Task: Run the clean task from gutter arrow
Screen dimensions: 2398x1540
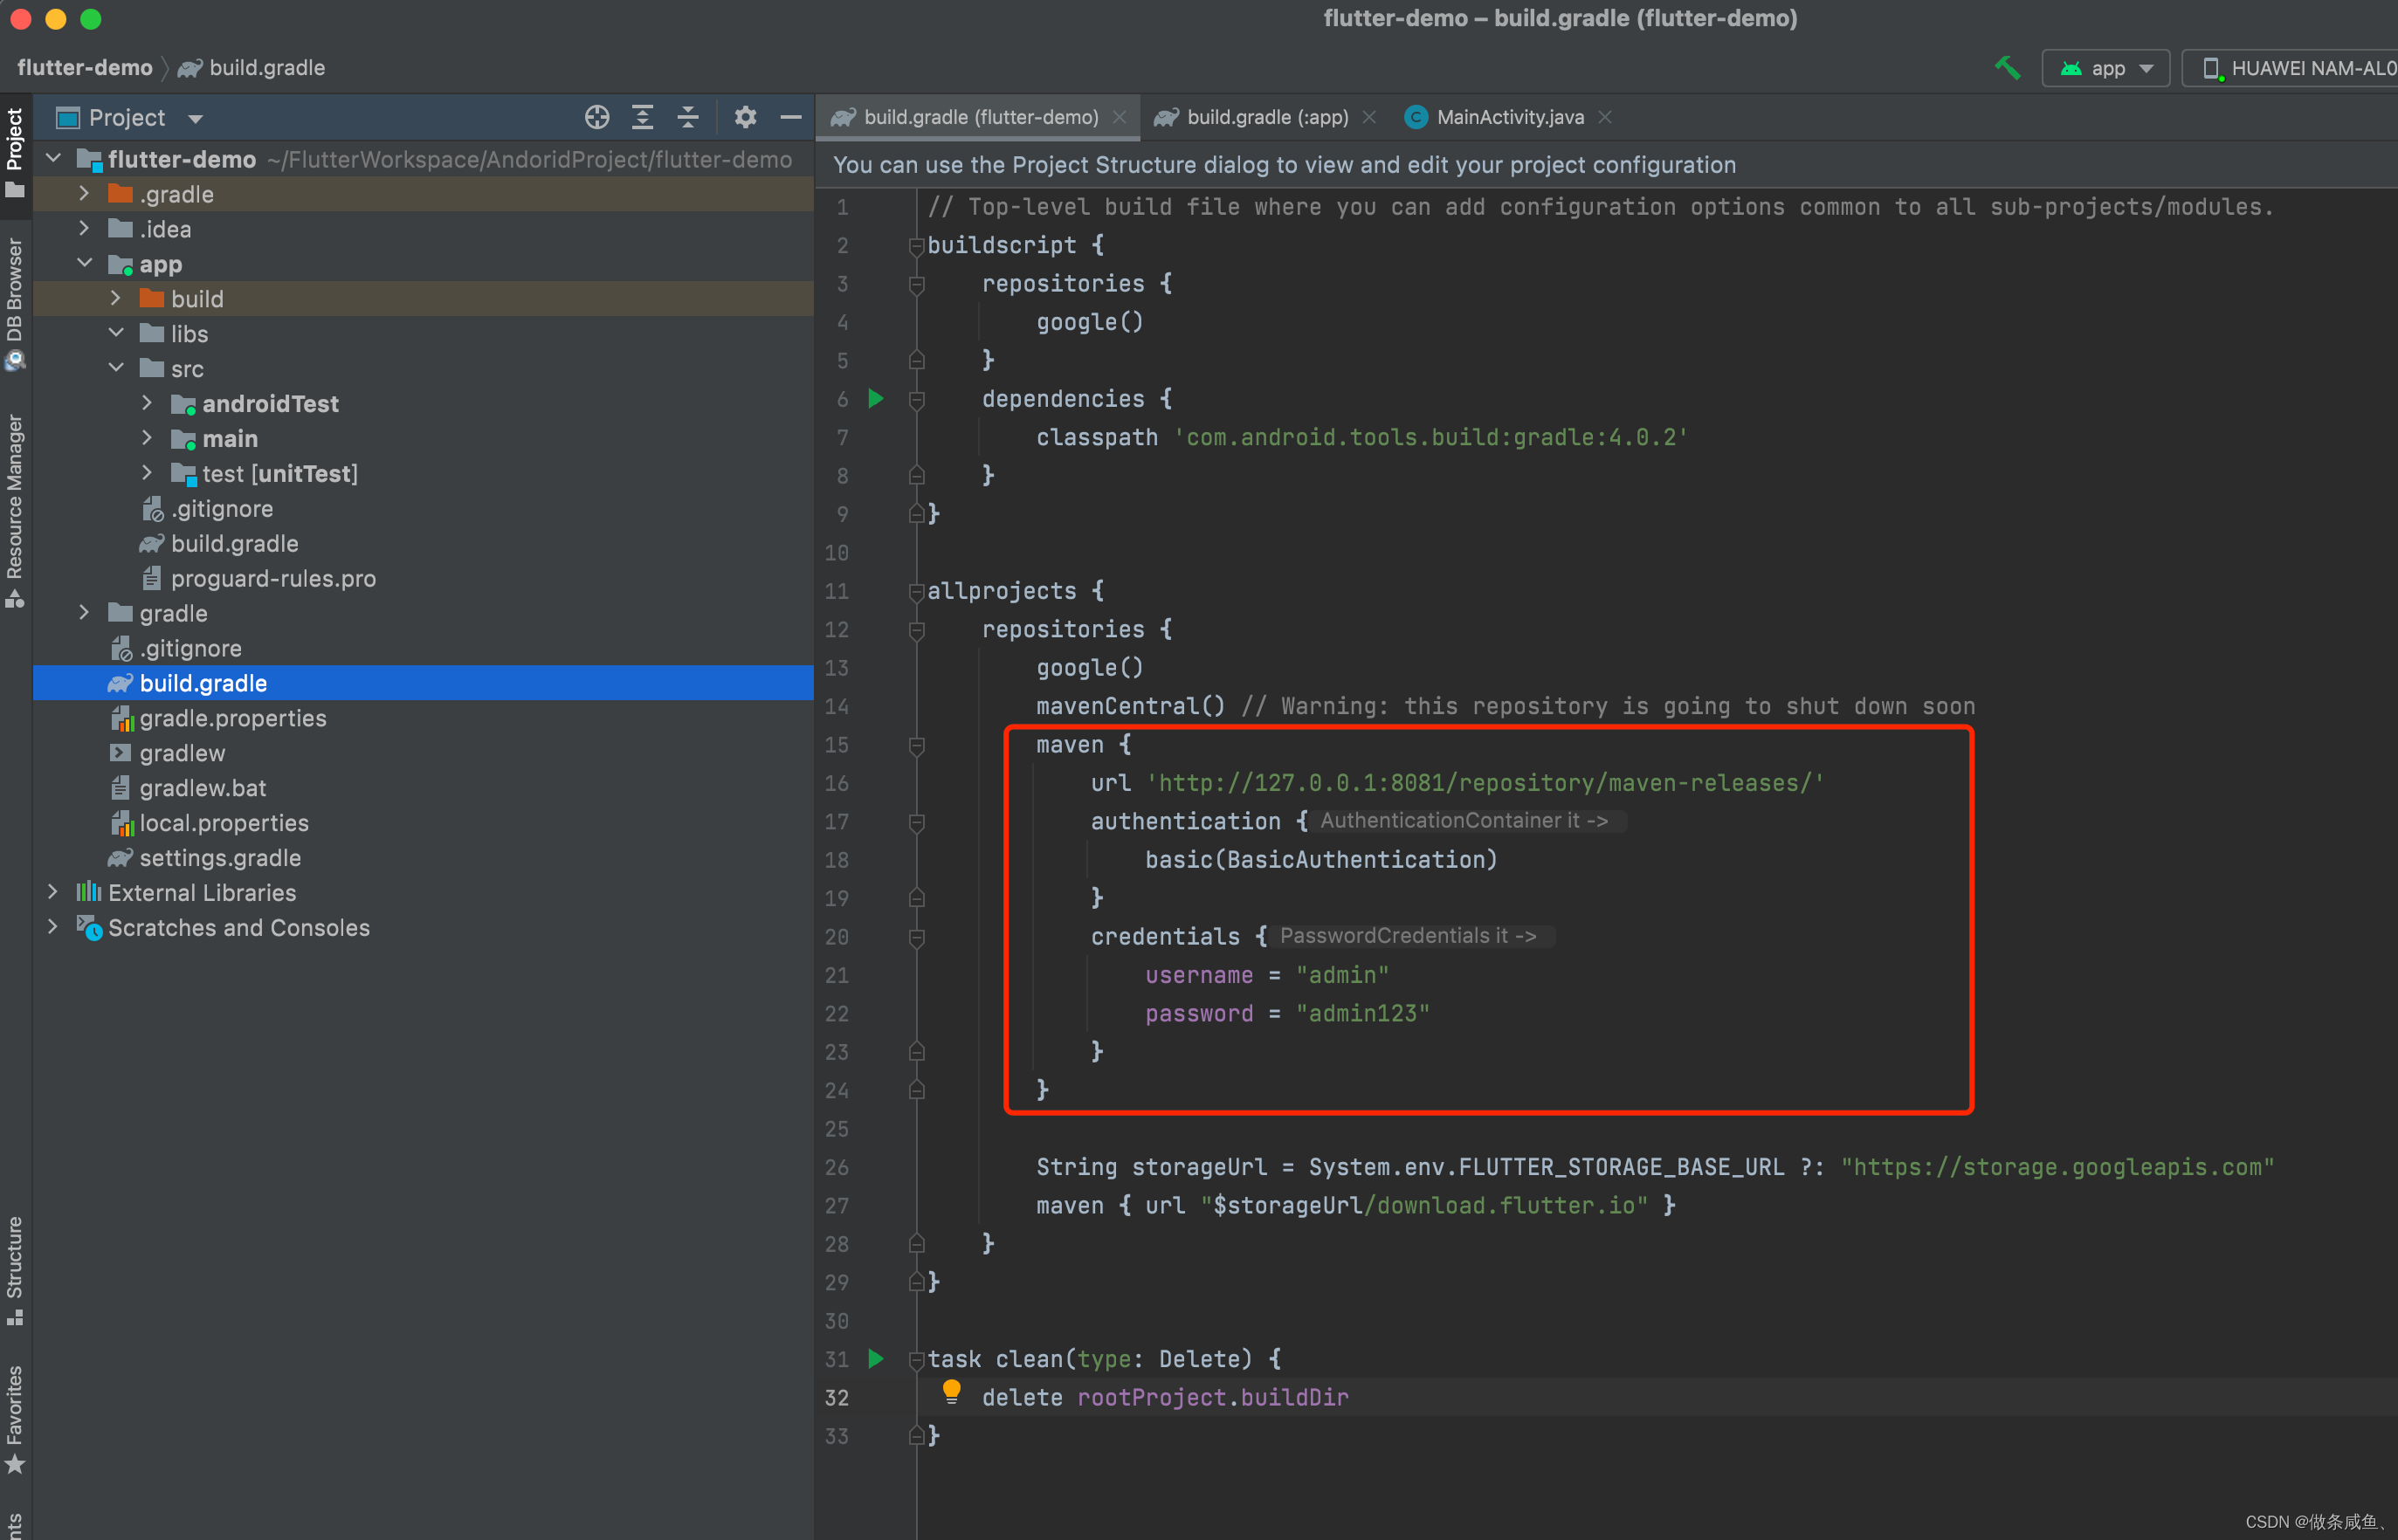Action: [875, 1358]
